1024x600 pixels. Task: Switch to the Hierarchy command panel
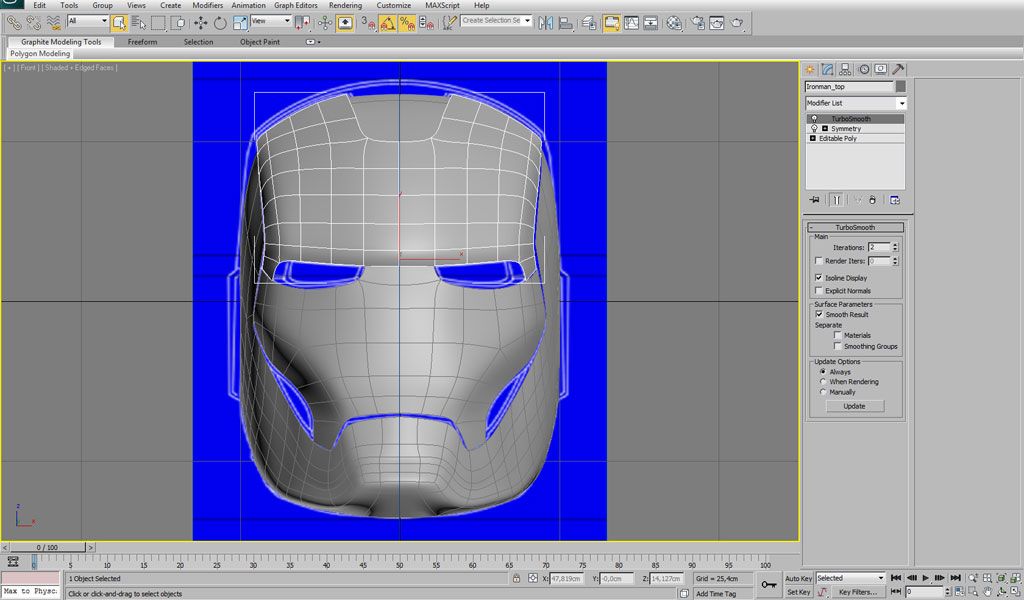(x=845, y=69)
